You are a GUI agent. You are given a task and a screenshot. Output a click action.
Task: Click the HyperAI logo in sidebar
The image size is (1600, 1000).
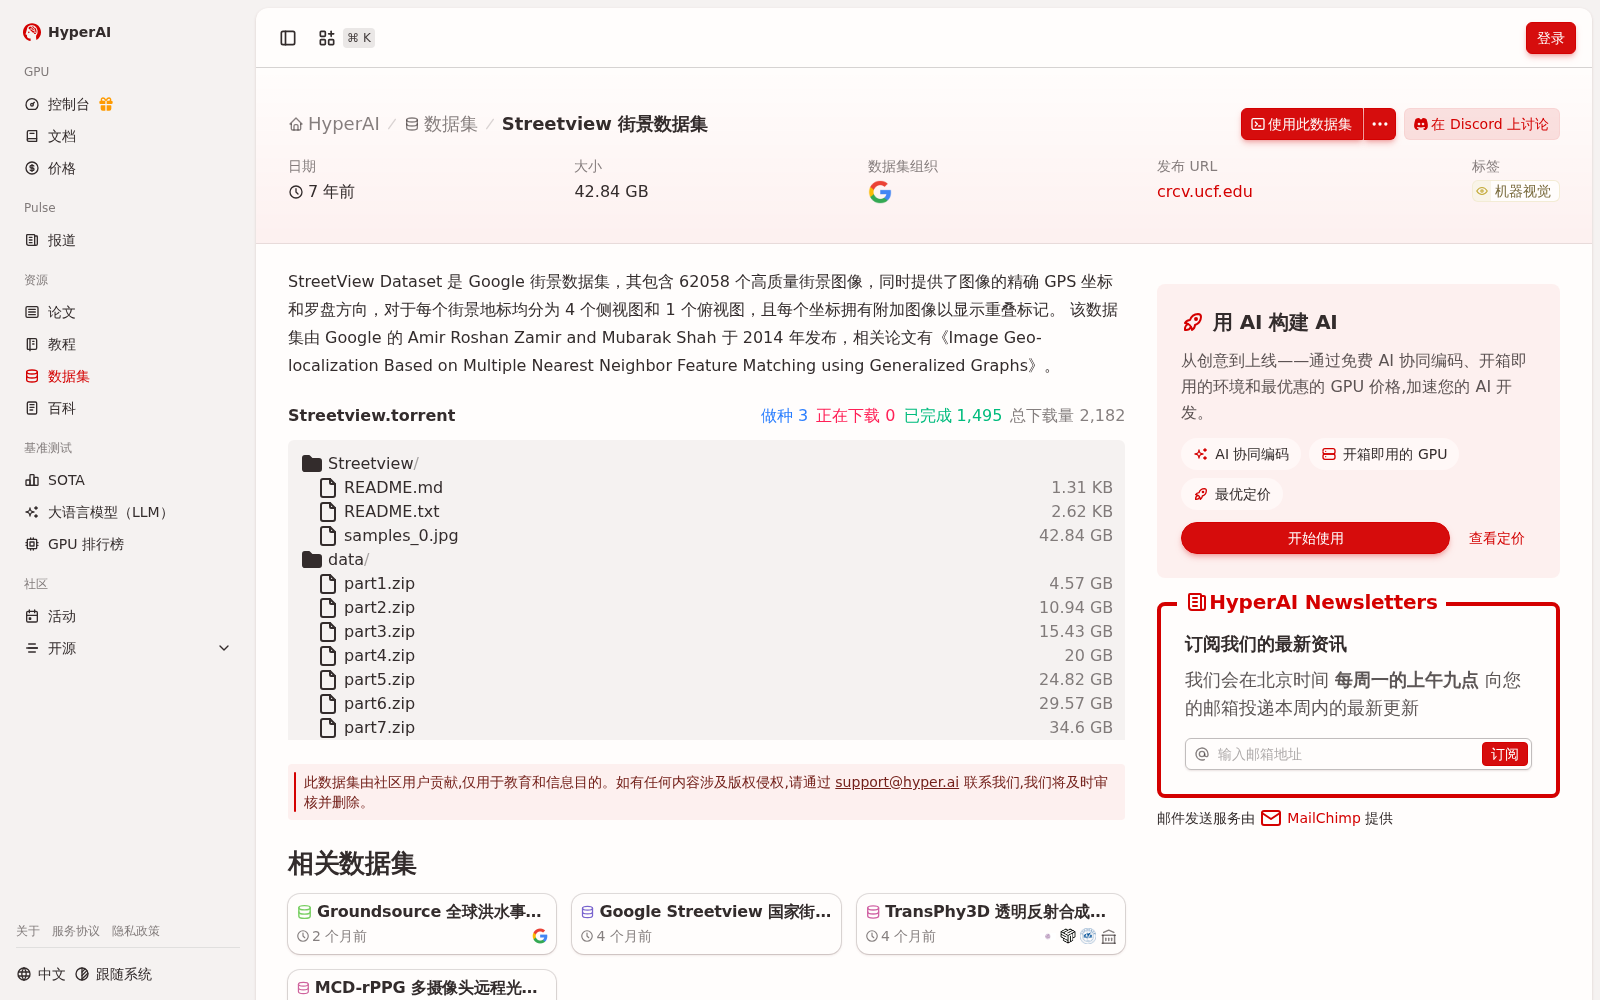pyautogui.click(x=67, y=32)
